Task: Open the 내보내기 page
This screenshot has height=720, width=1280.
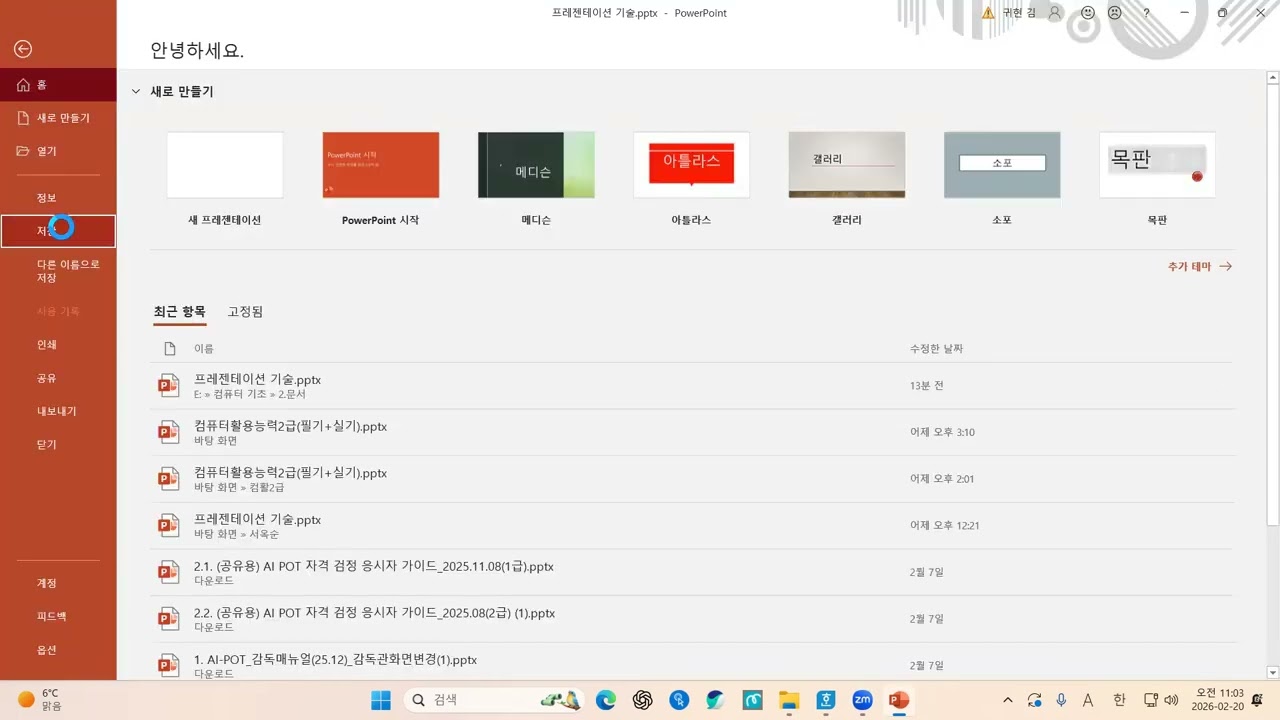Action: pos(58,411)
